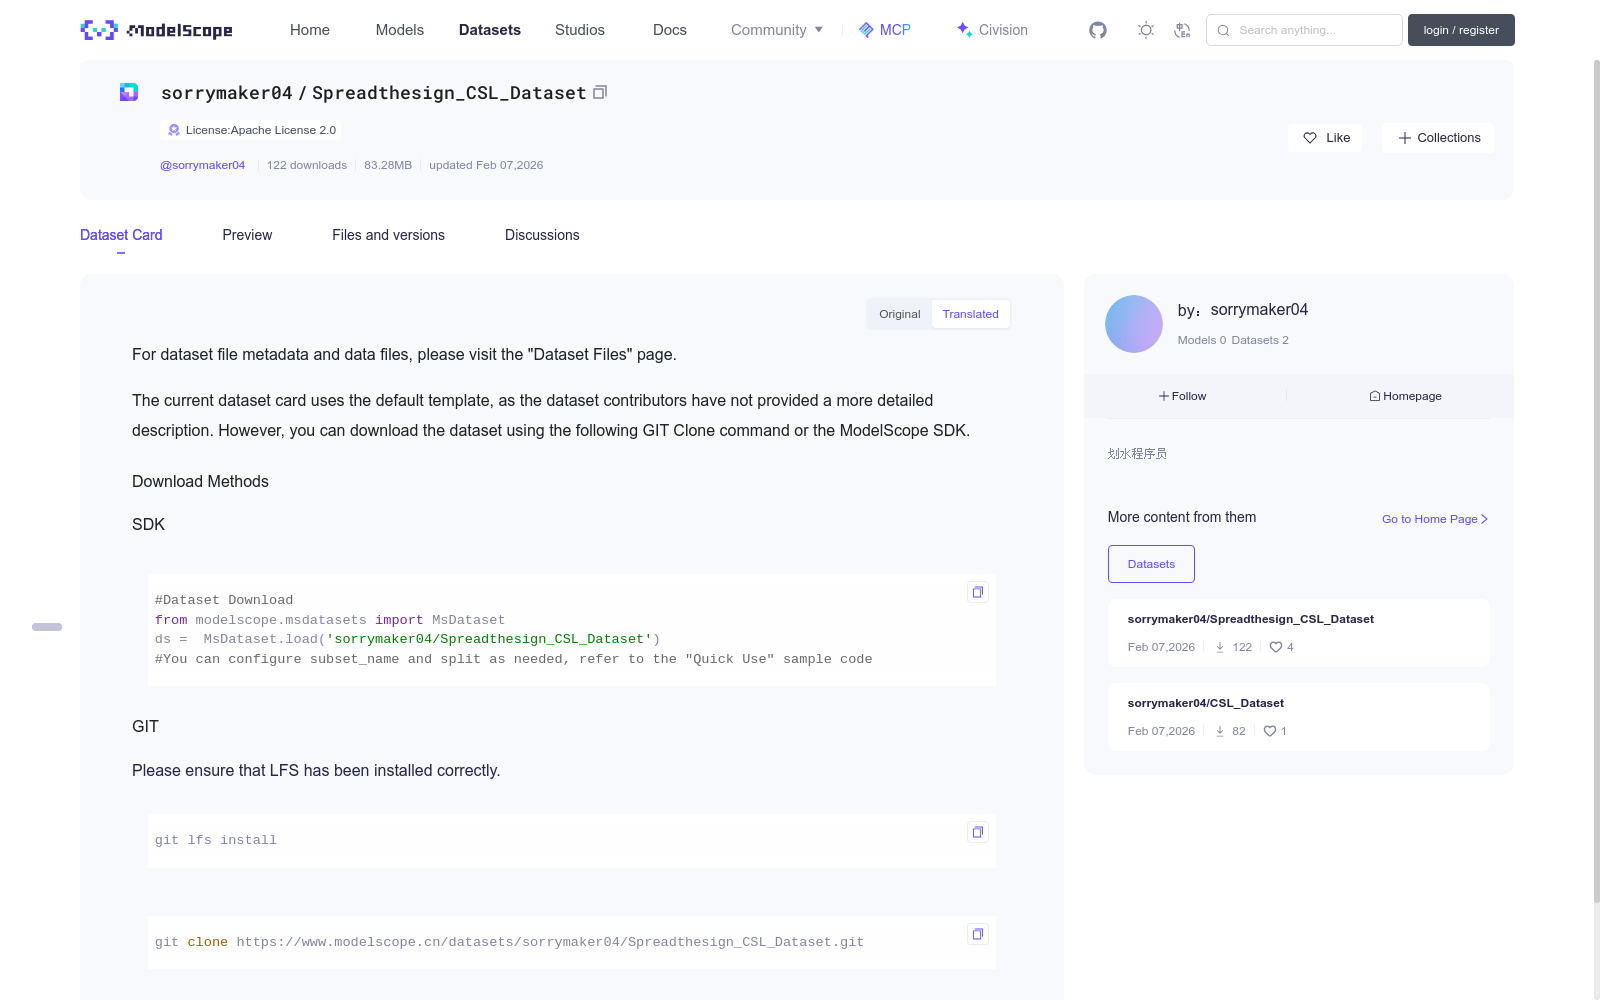Like this dataset
Viewport: 1600px width, 1000px height.
[x=1325, y=138]
